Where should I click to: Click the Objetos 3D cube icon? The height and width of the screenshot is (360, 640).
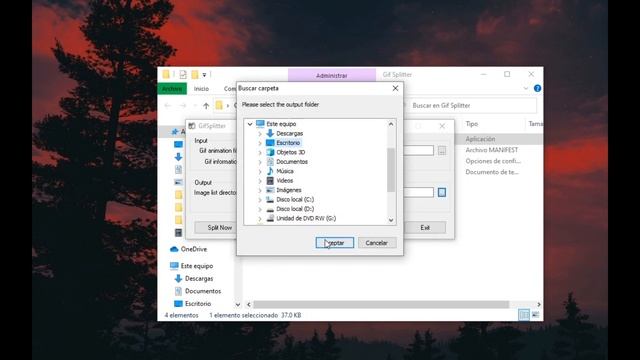(x=270, y=152)
